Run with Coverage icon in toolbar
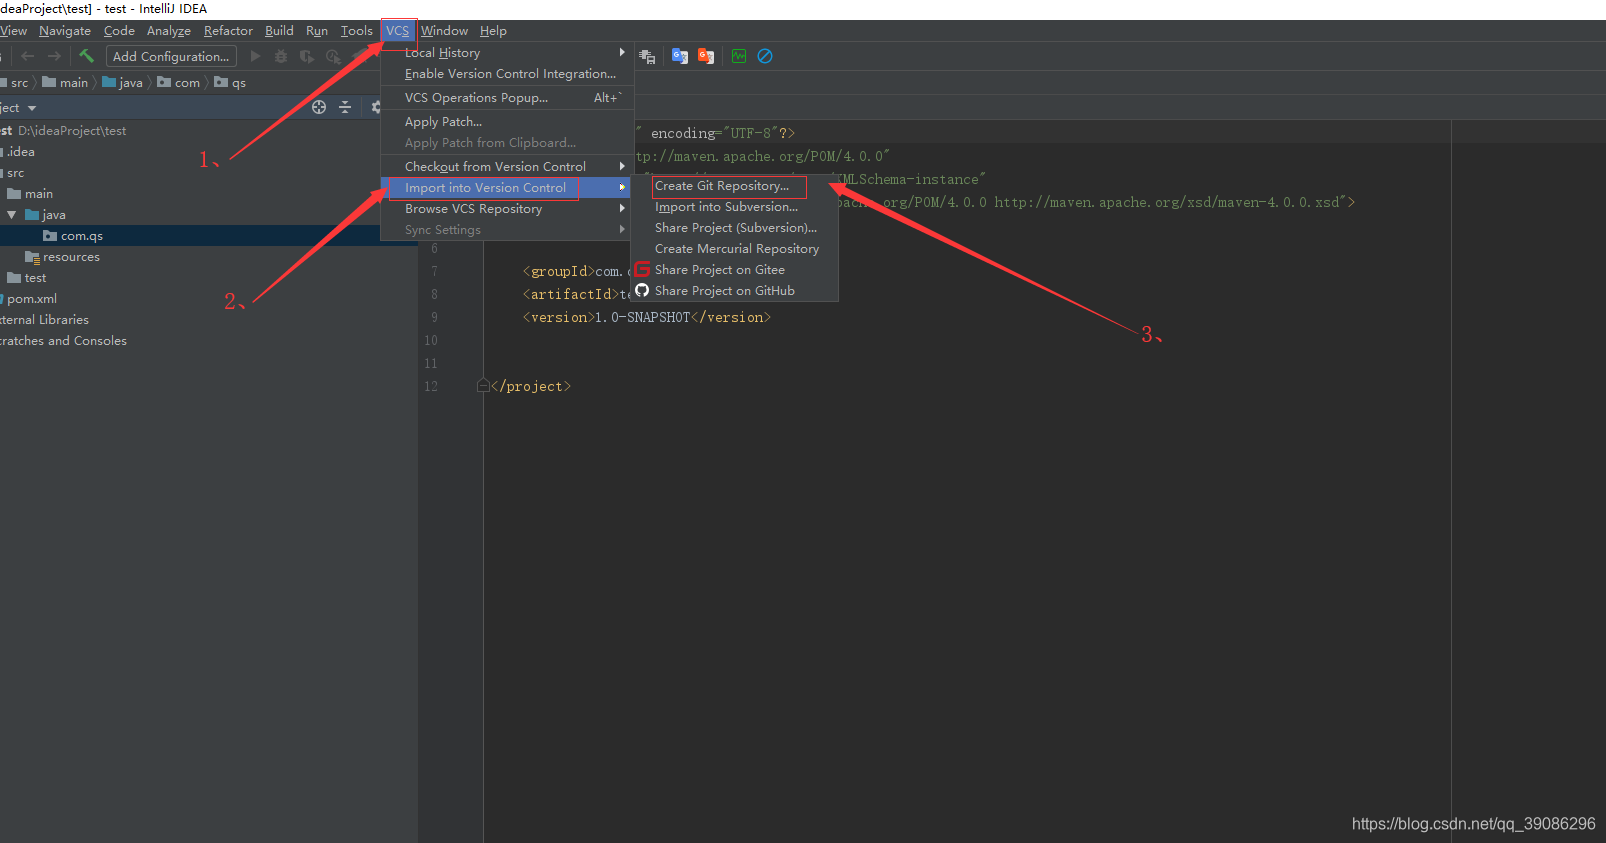The width and height of the screenshot is (1606, 843). [307, 57]
